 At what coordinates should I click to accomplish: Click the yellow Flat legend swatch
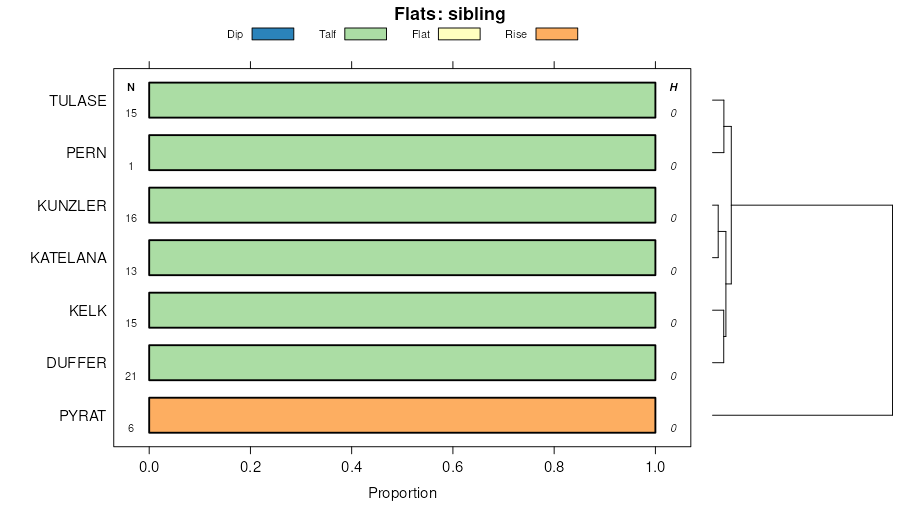[459, 34]
